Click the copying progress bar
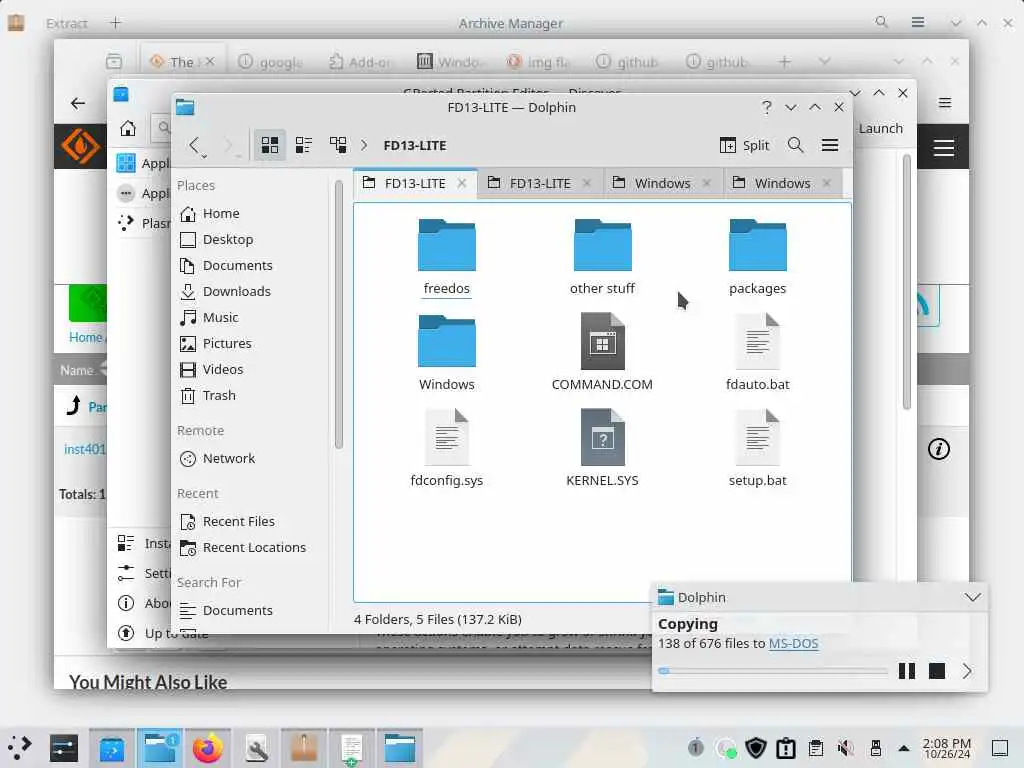The height and width of the screenshot is (768, 1024). click(773, 671)
